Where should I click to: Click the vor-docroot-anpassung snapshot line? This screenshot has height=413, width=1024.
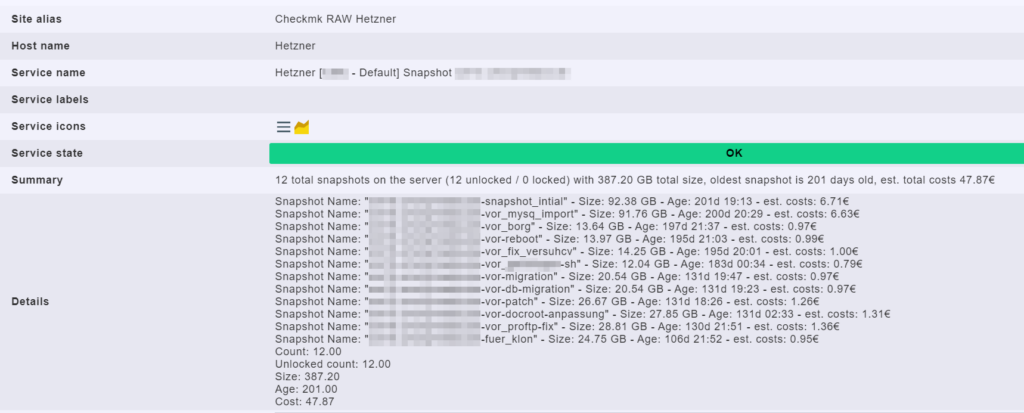point(590,314)
